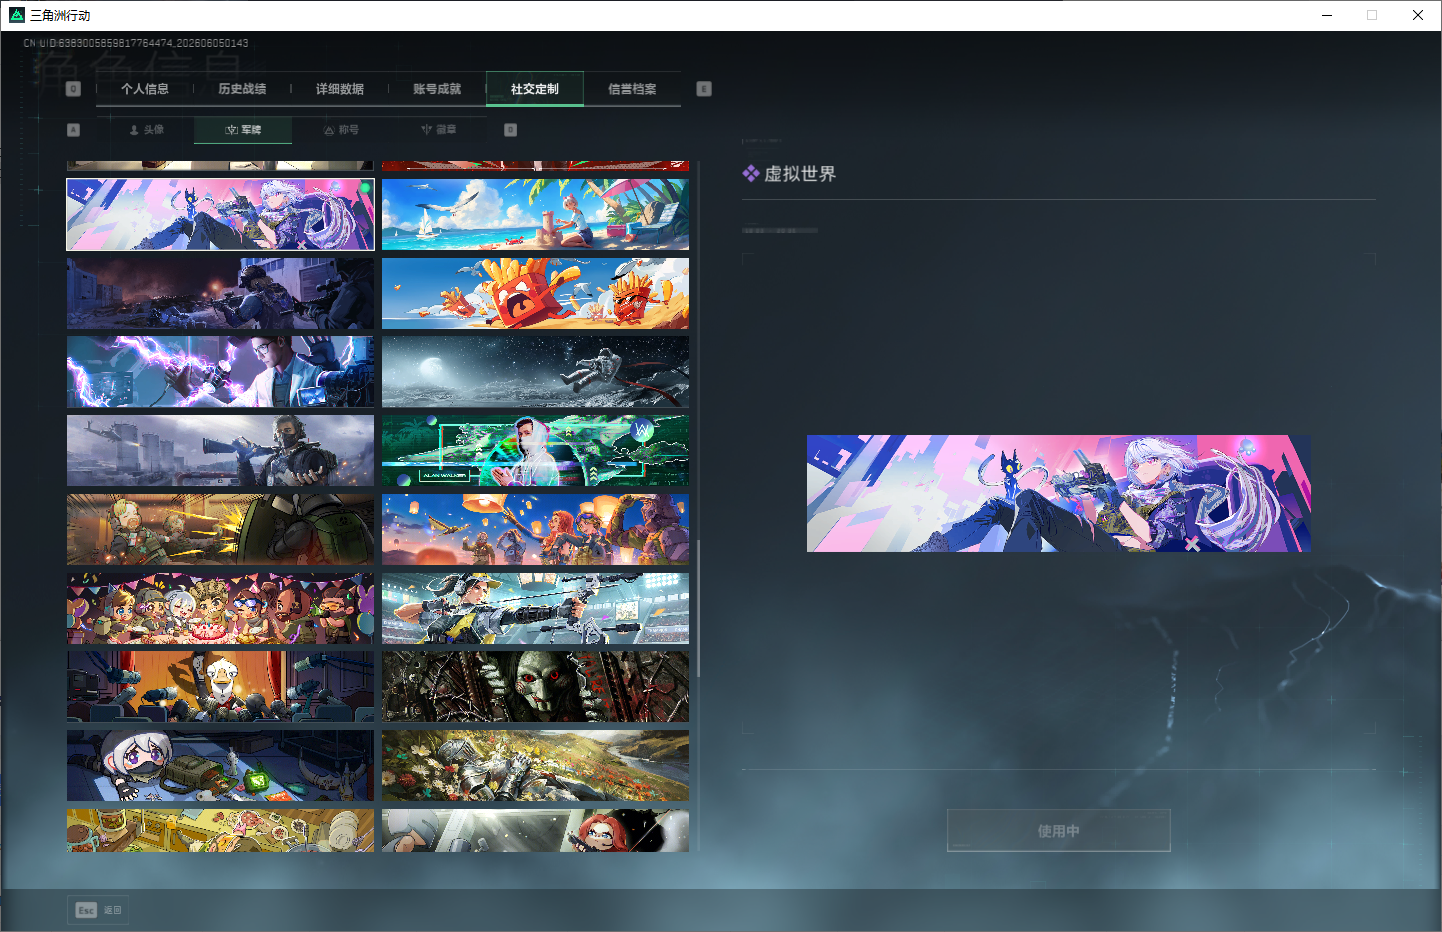Open the 徽章 badge sub-tab

[x=438, y=130]
